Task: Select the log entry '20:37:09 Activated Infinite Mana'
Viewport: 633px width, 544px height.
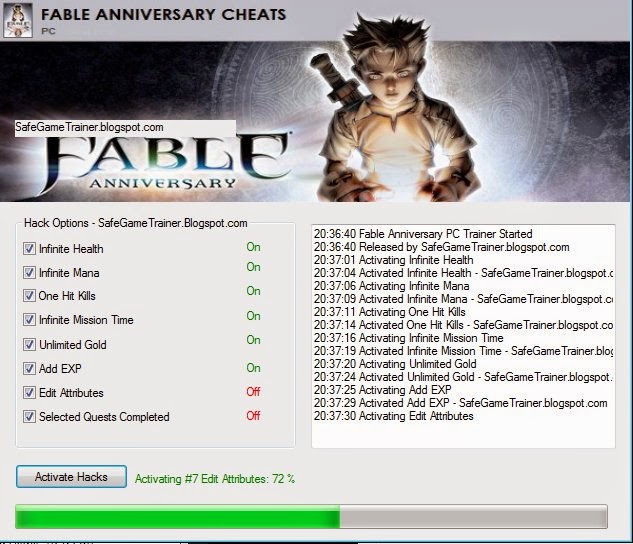Action: click(463, 299)
